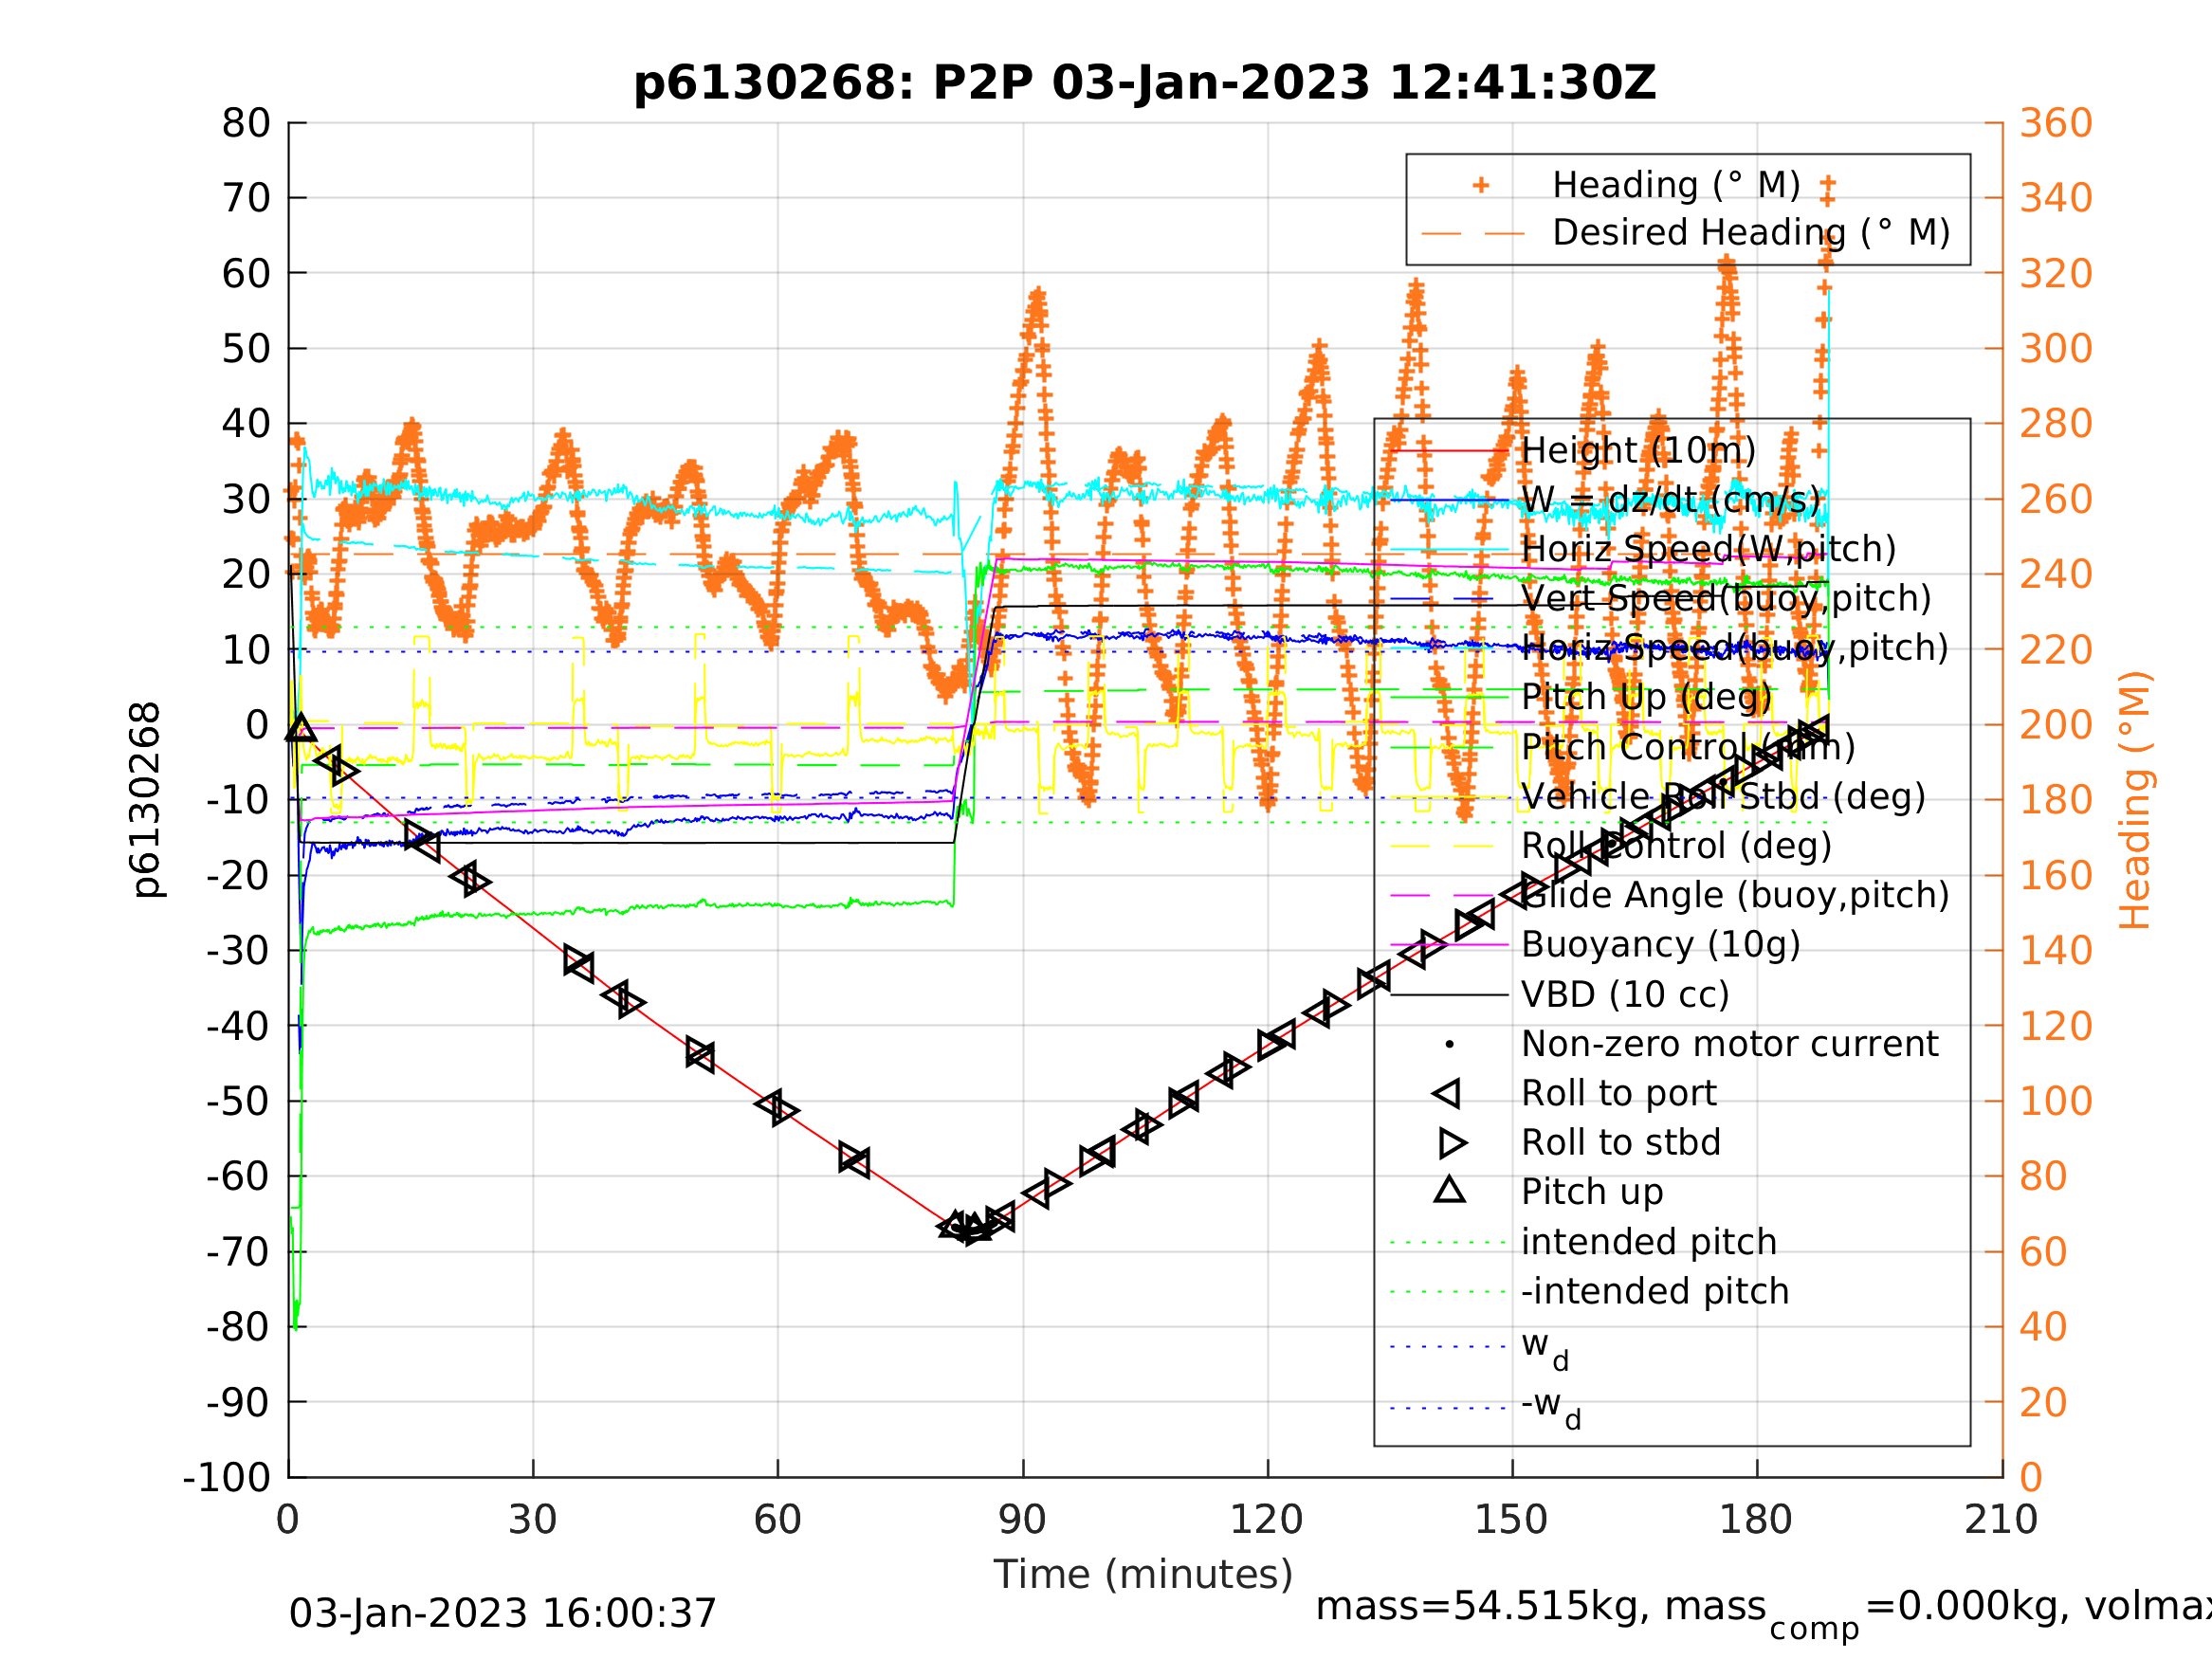Click the Roll to stbd legend label

(x=1621, y=1143)
